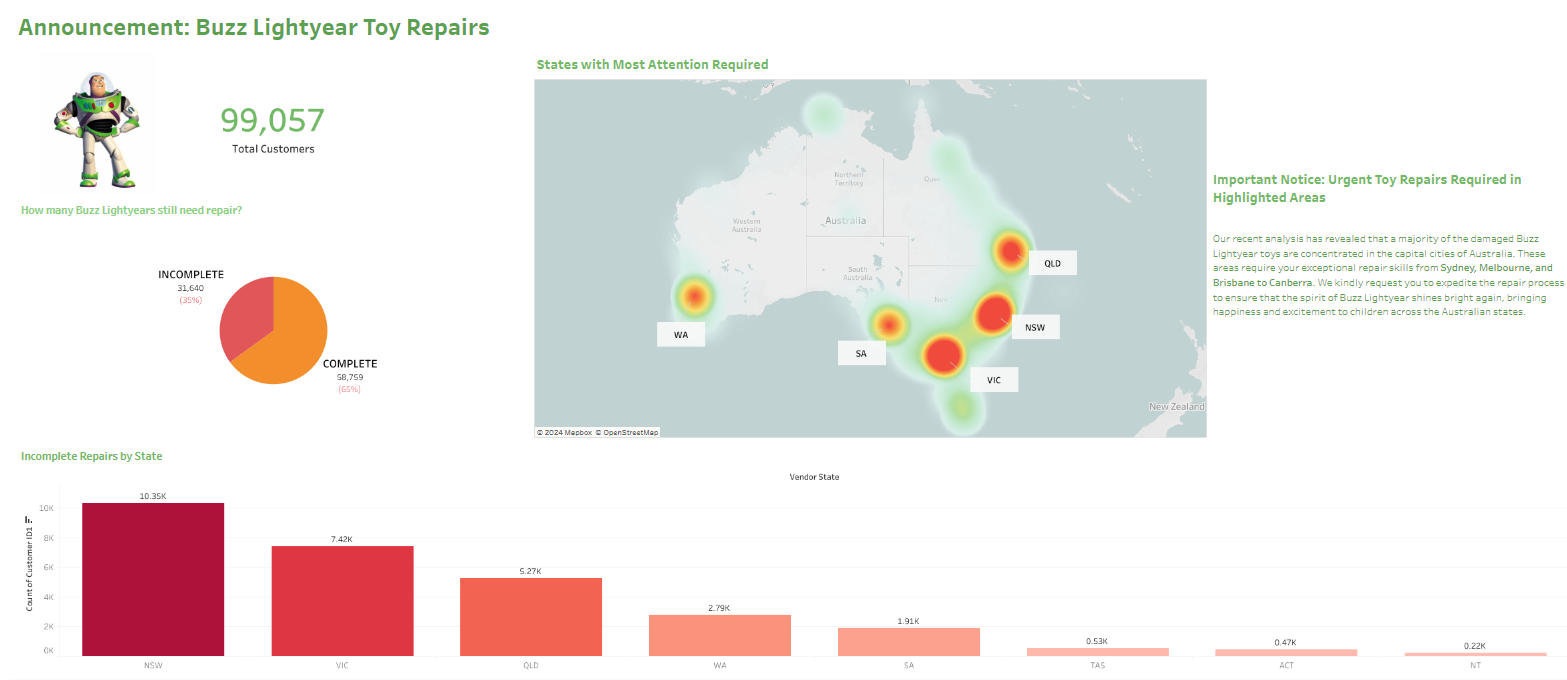Select the SA bar in the chart
The width and height of the screenshot is (1567, 680).
coord(909,642)
